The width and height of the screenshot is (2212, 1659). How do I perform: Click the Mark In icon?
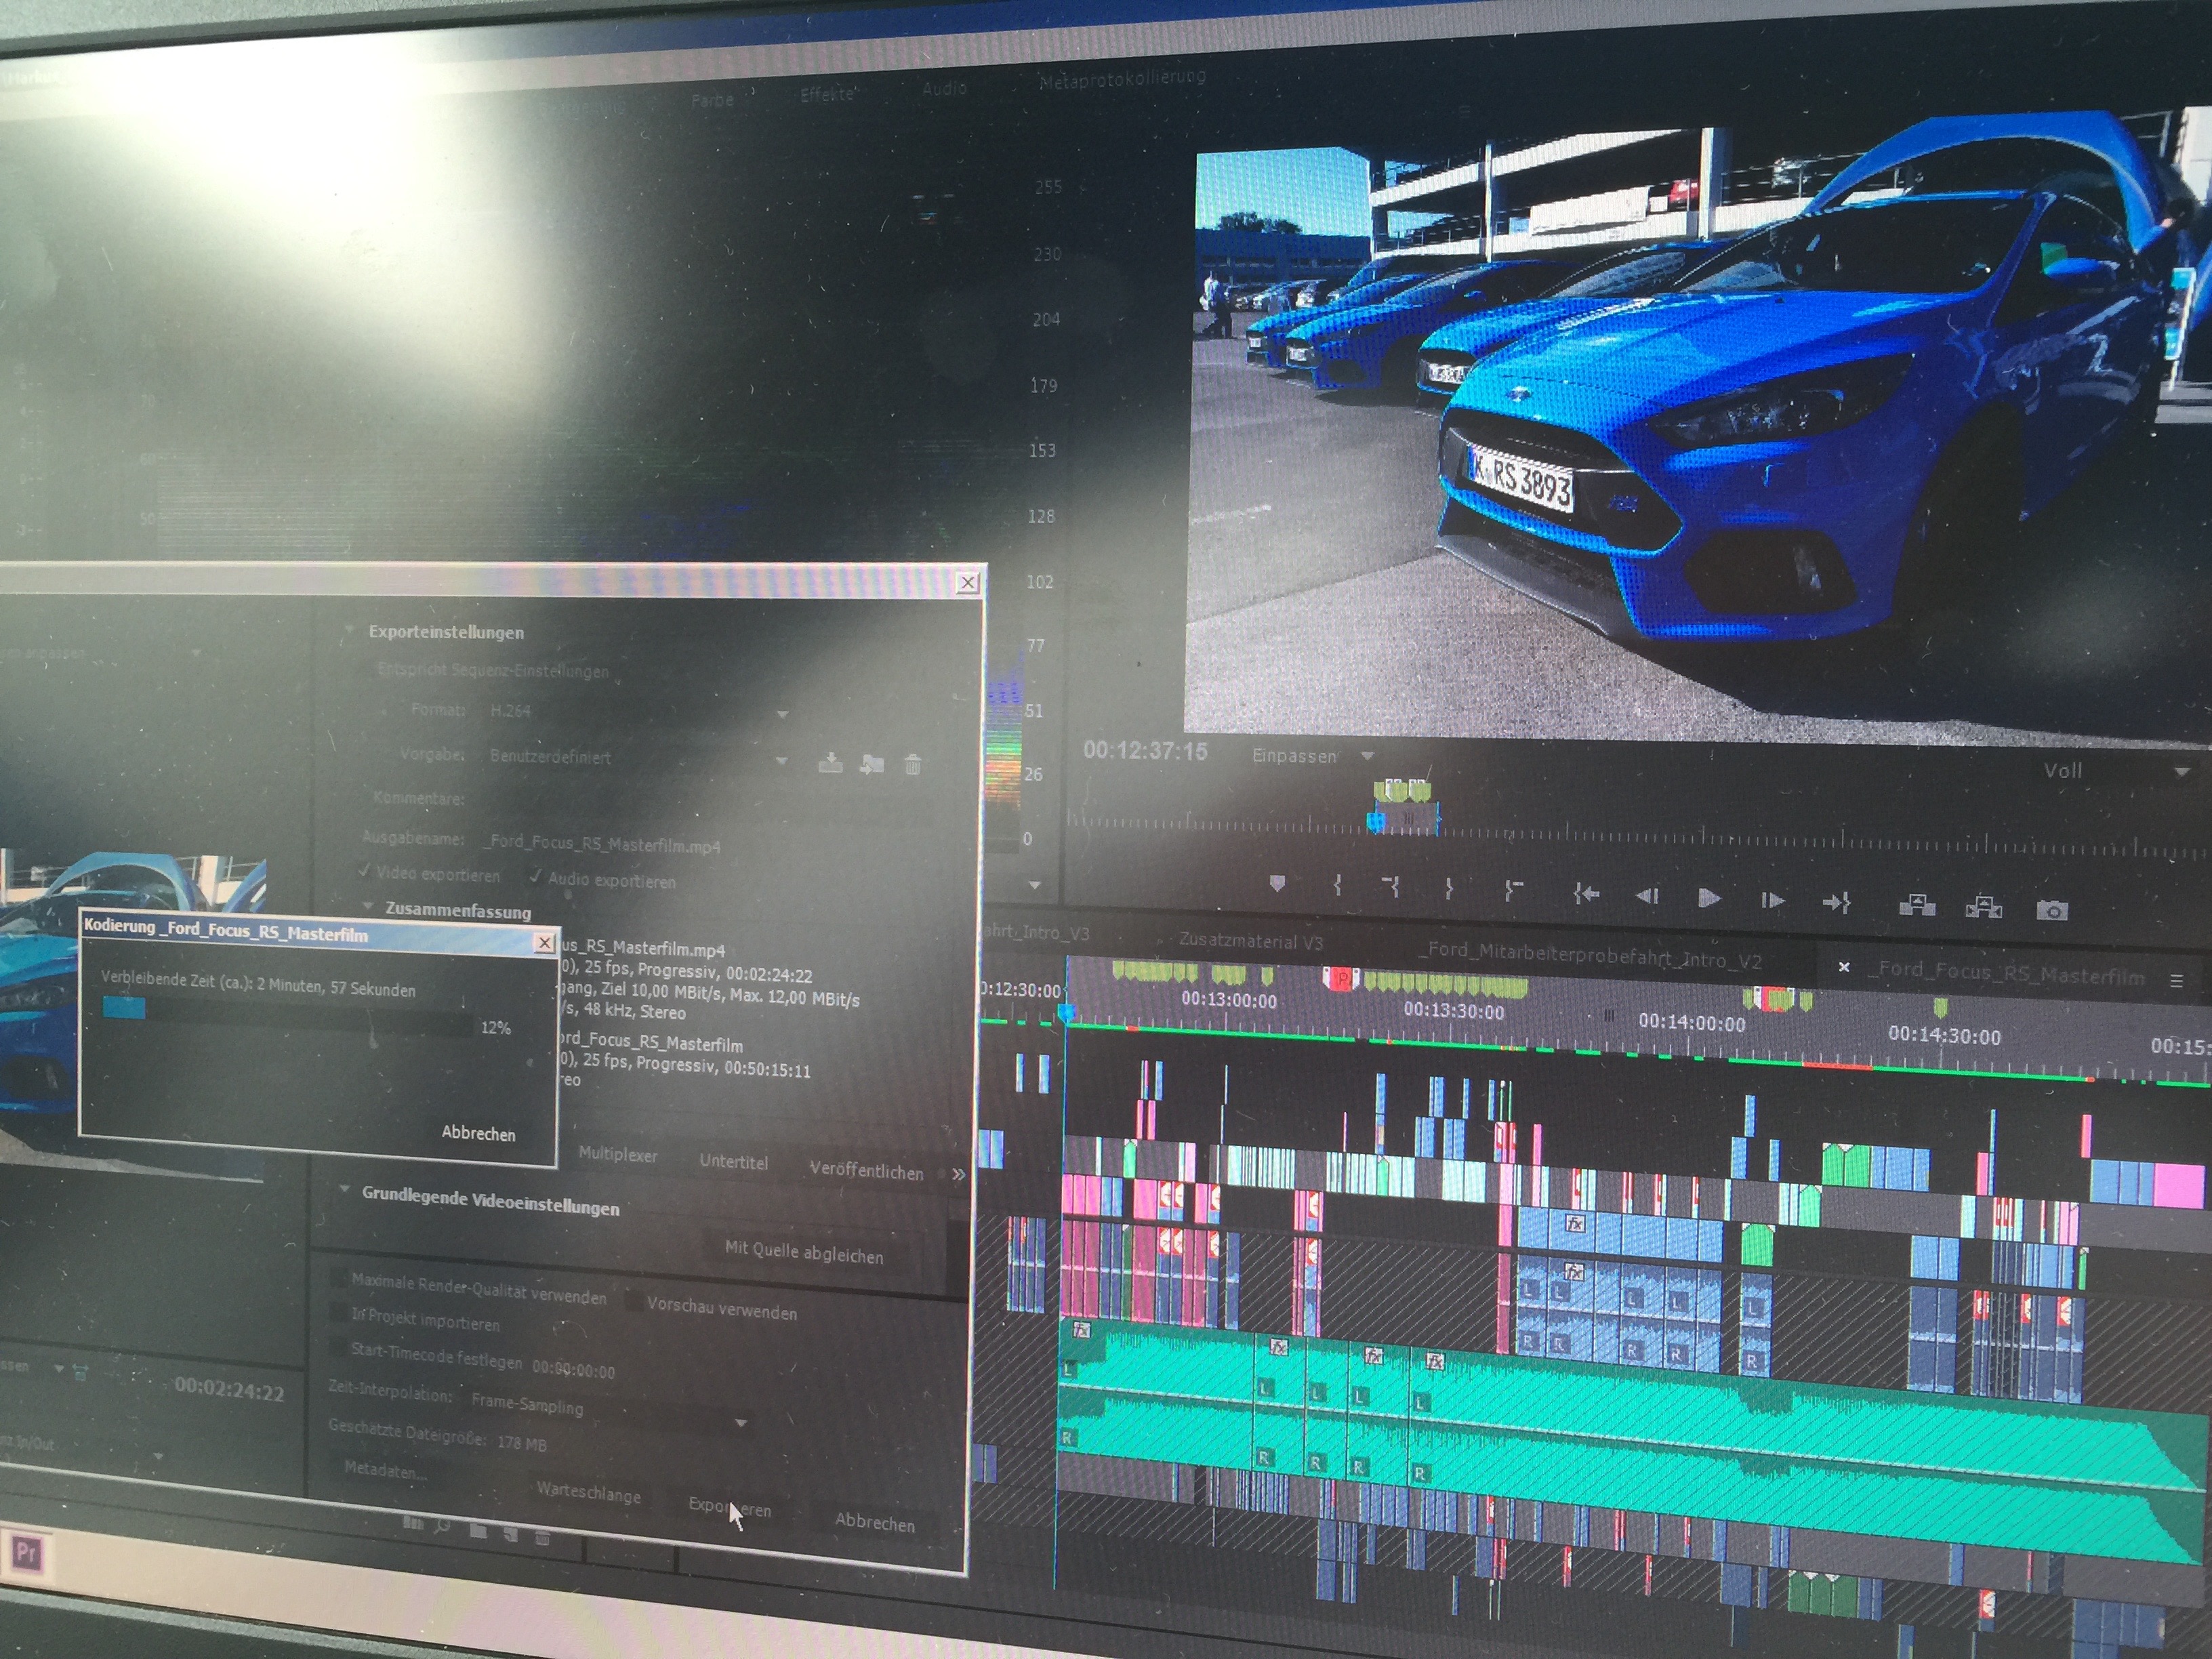tap(1337, 885)
